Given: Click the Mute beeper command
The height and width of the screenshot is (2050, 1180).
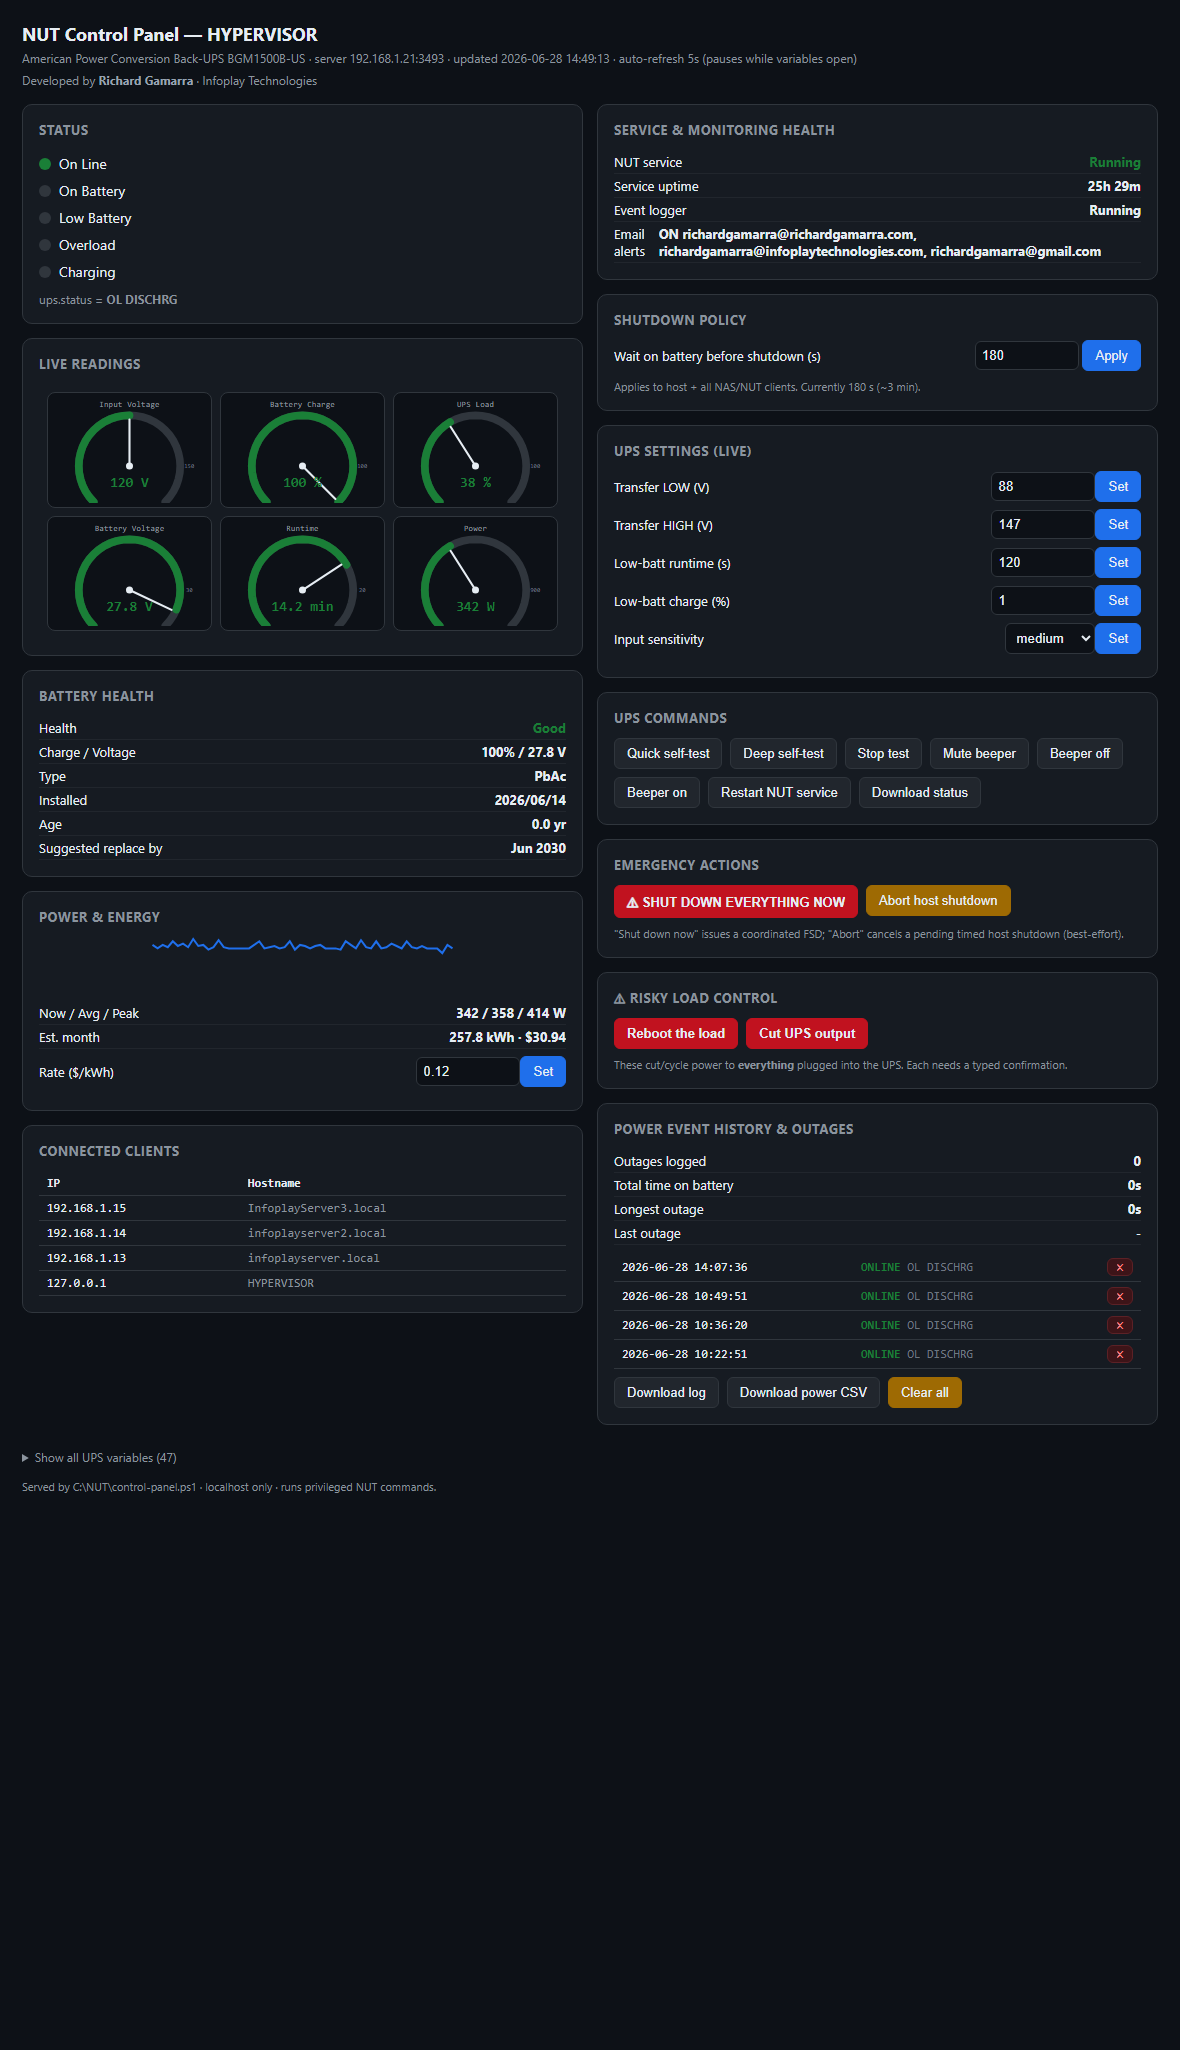Looking at the screenshot, I should [x=979, y=754].
